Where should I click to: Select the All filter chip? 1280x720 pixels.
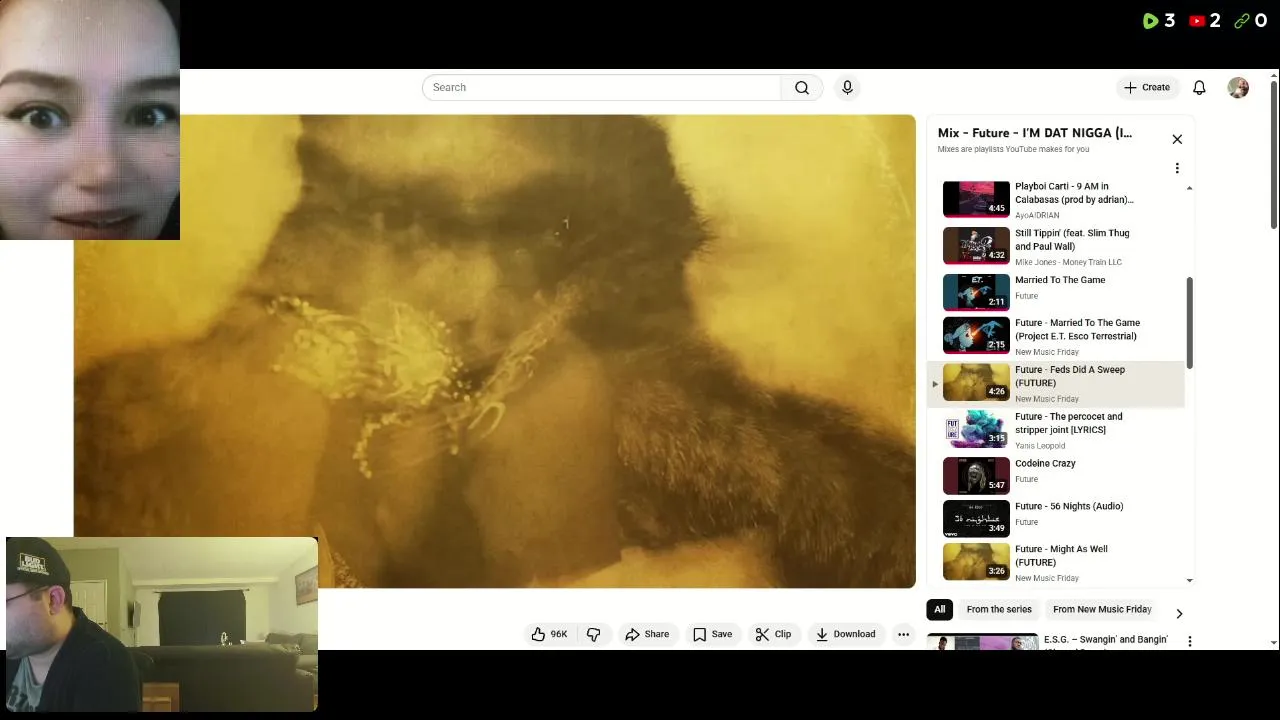939,609
